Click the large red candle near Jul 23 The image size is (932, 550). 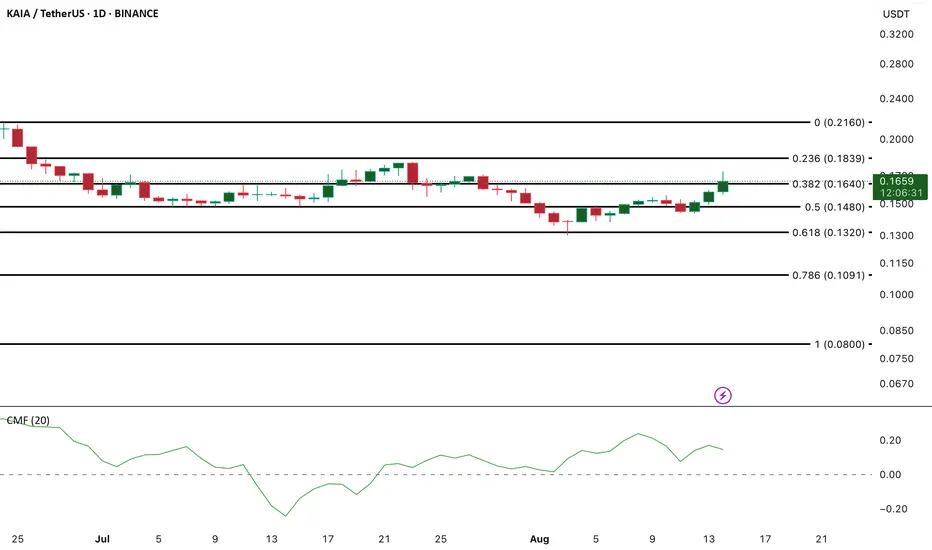413,174
